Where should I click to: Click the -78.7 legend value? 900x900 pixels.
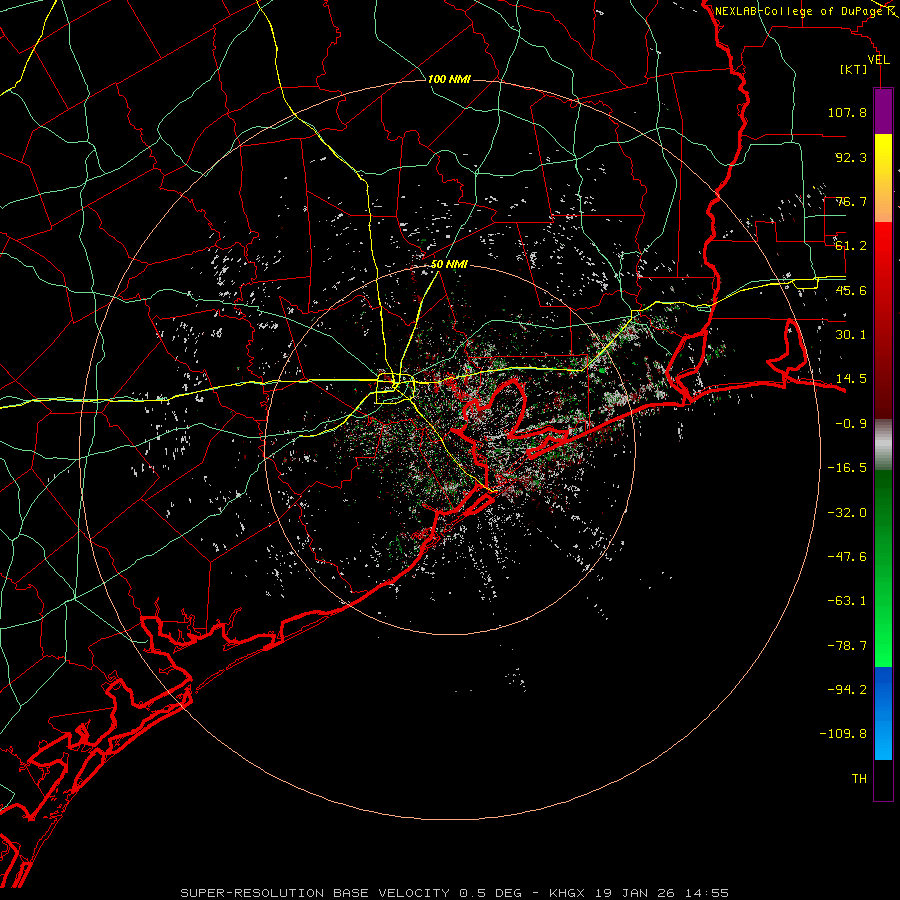[847, 646]
